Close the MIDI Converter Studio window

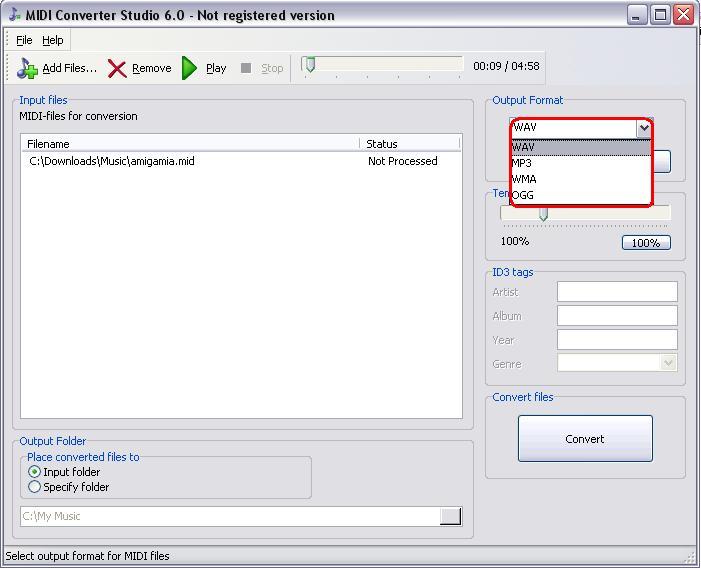tap(684, 15)
